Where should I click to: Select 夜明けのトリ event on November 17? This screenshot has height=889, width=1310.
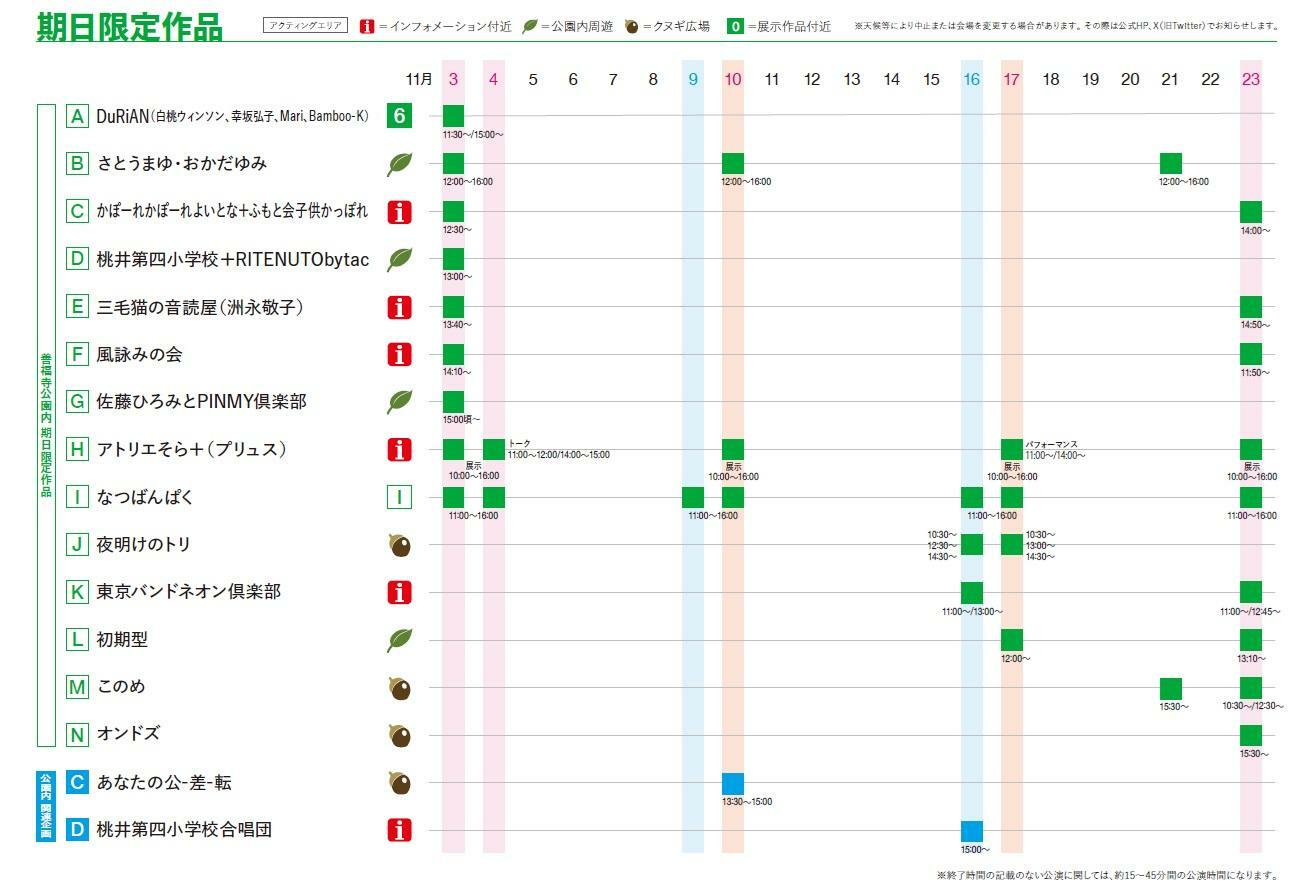tap(1012, 544)
